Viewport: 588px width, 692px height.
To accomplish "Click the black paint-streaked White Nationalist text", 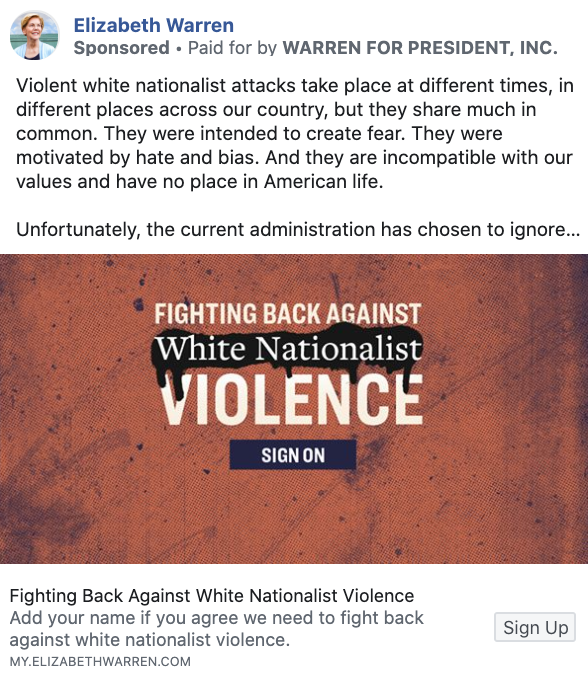I will (x=288, y=349).
